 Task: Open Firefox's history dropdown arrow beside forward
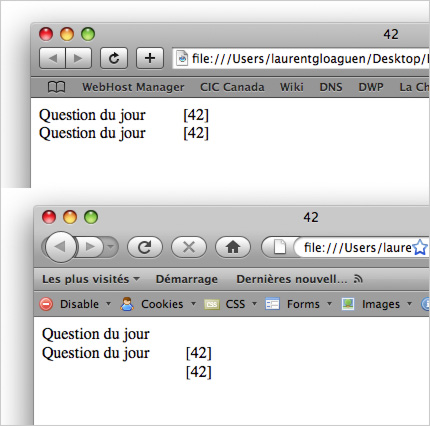(x=111, y=247)
